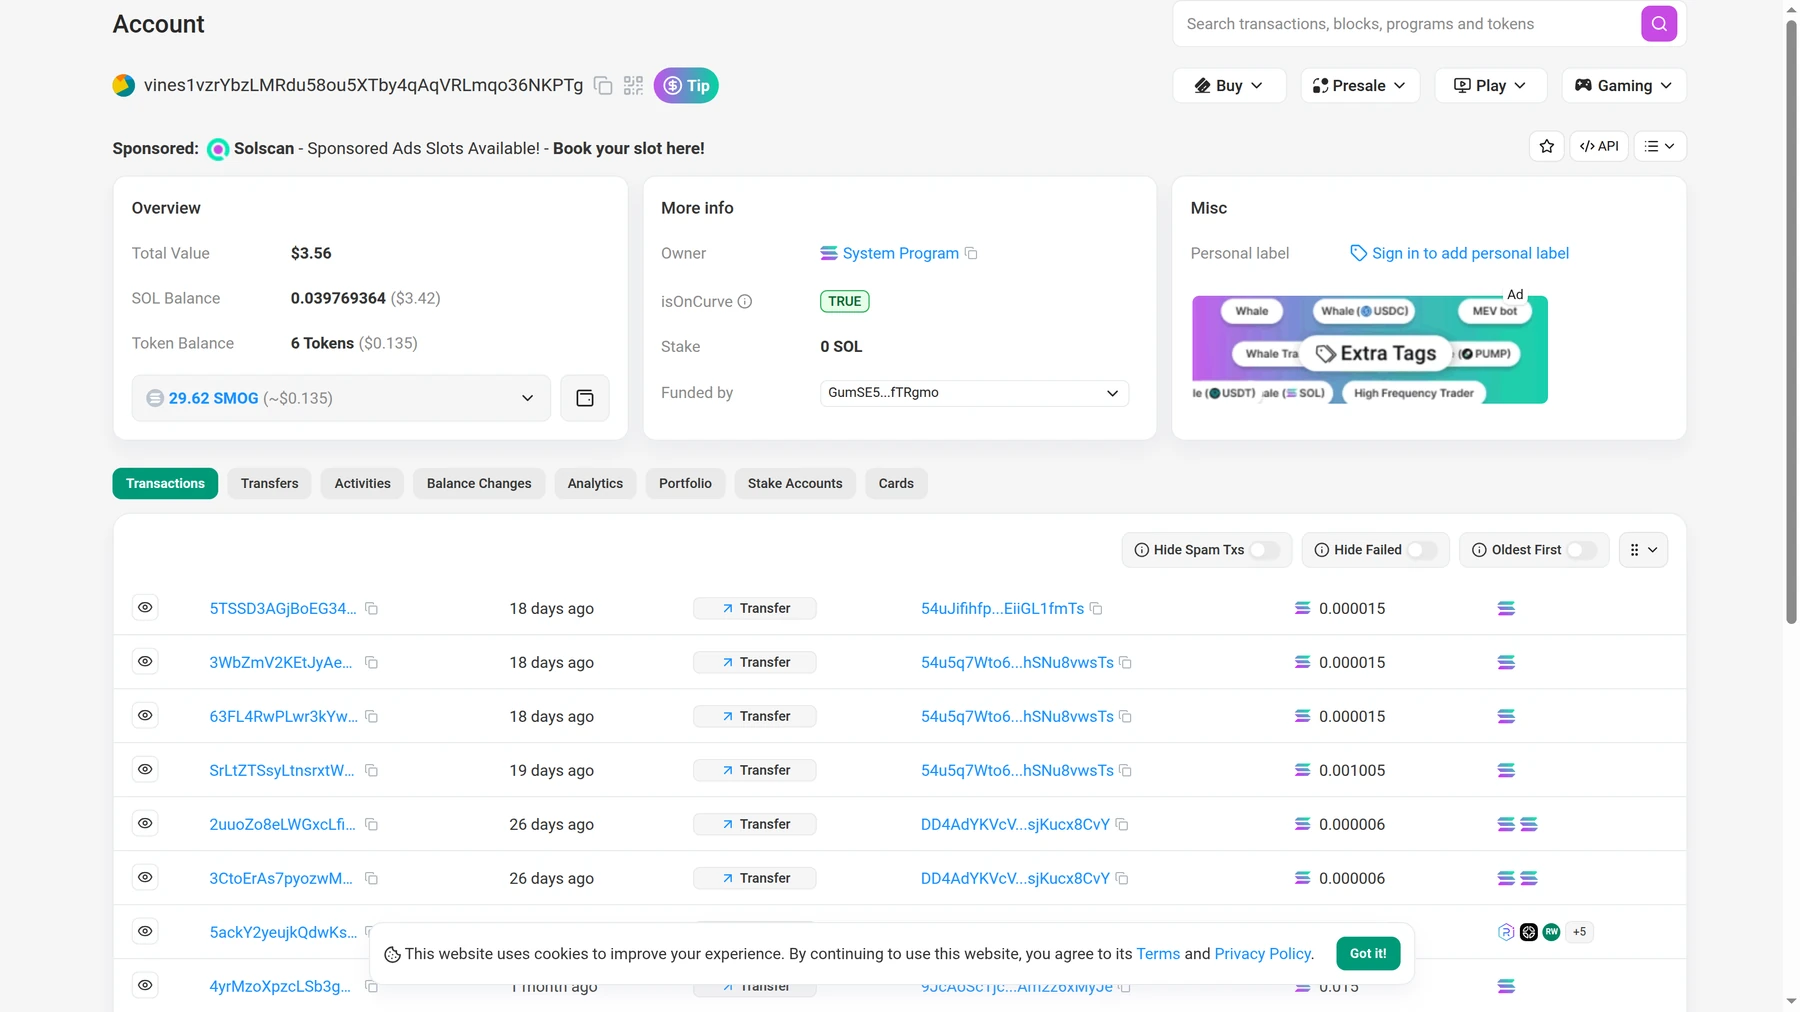The height and width of the screenshot is (1012, 1800).
Task: Click Transfer badge in 63FL4RwPLwr3kYw row
Action: [x=755, y=717]
